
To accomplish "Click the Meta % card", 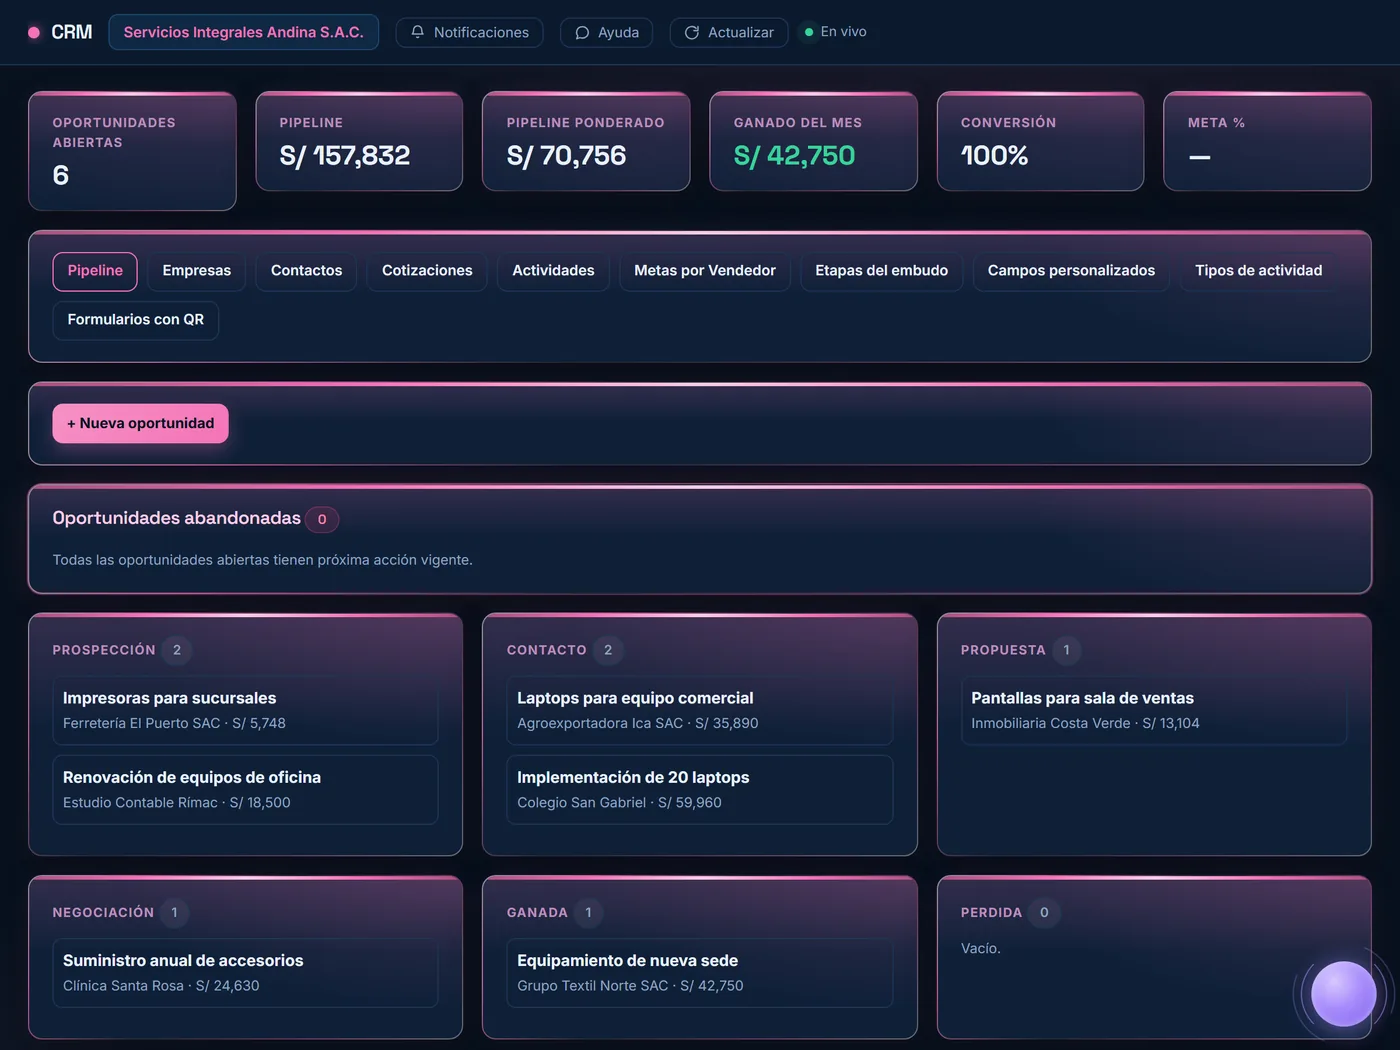I will [x=1267, y=141].
